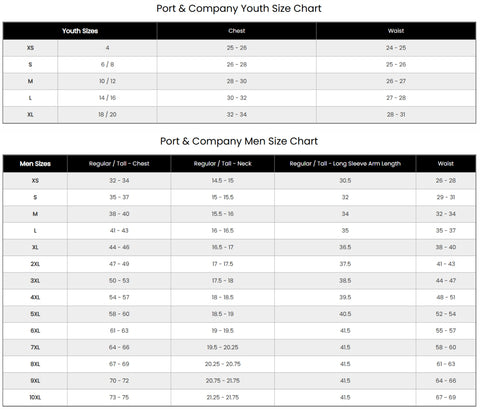Select youth XL chest value 32 - 34
The height and width of the screenshot is (410, 480).
(237, 114)
